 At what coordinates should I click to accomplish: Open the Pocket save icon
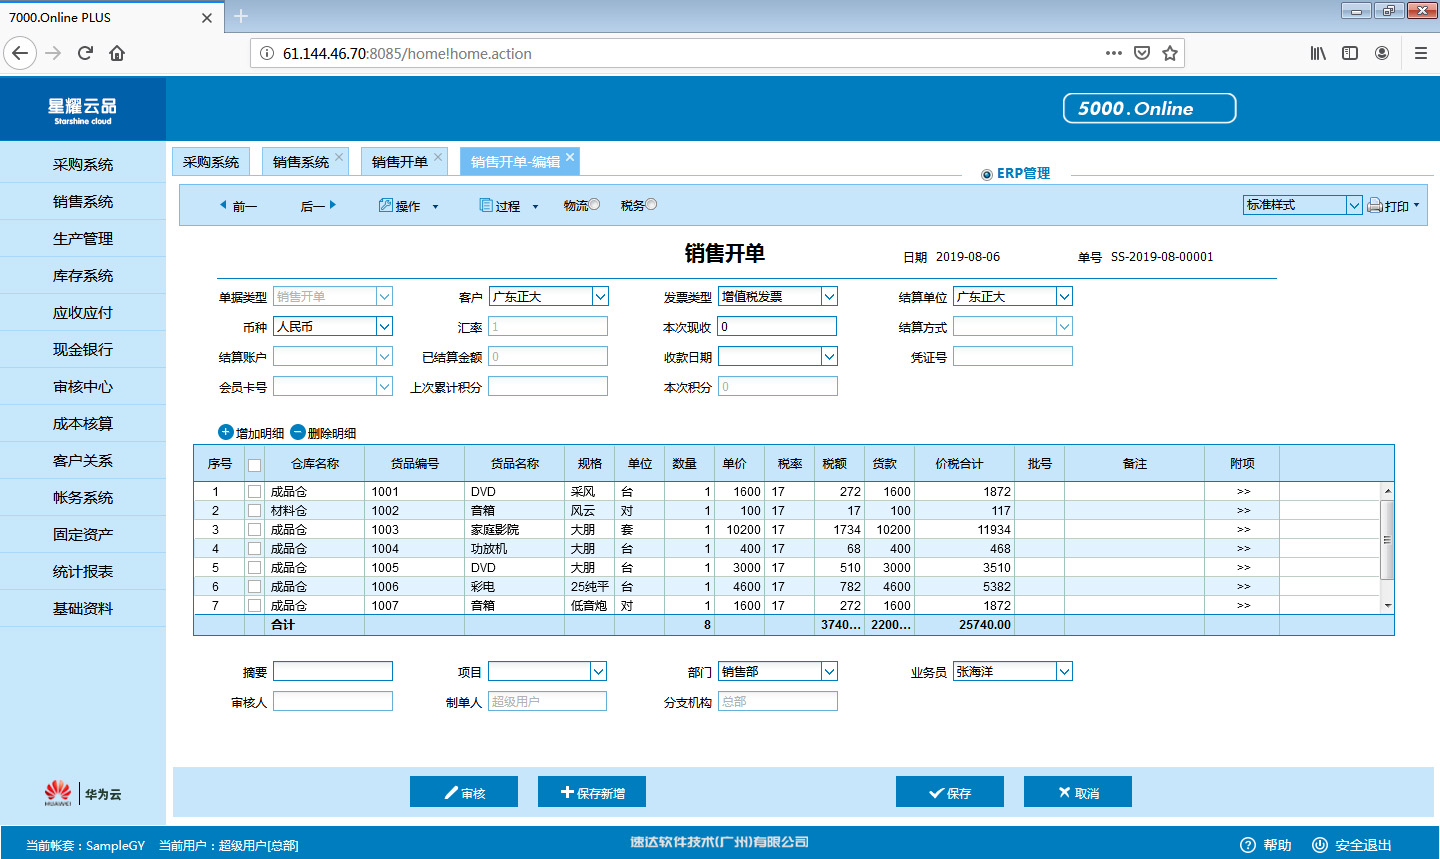(x=1142, y=53)
